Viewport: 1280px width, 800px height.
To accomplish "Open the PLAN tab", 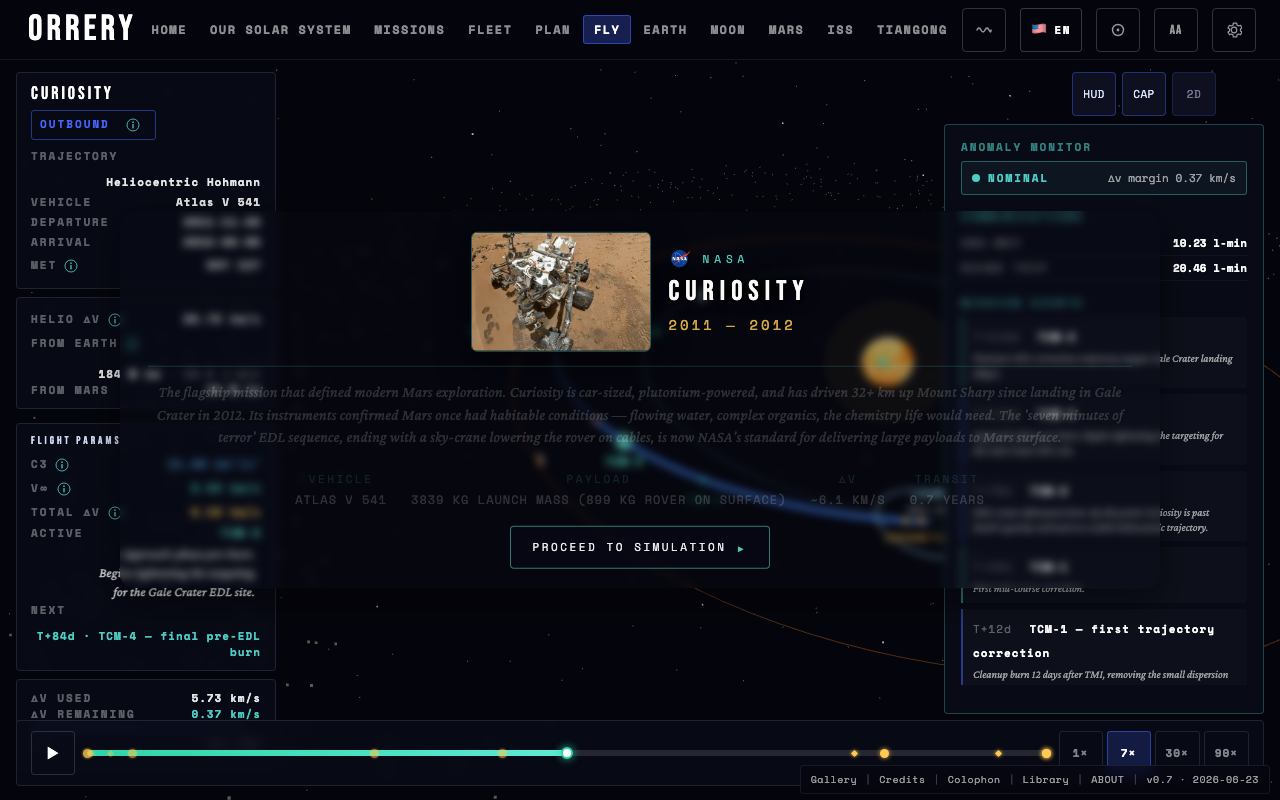I will pos(552,30).
